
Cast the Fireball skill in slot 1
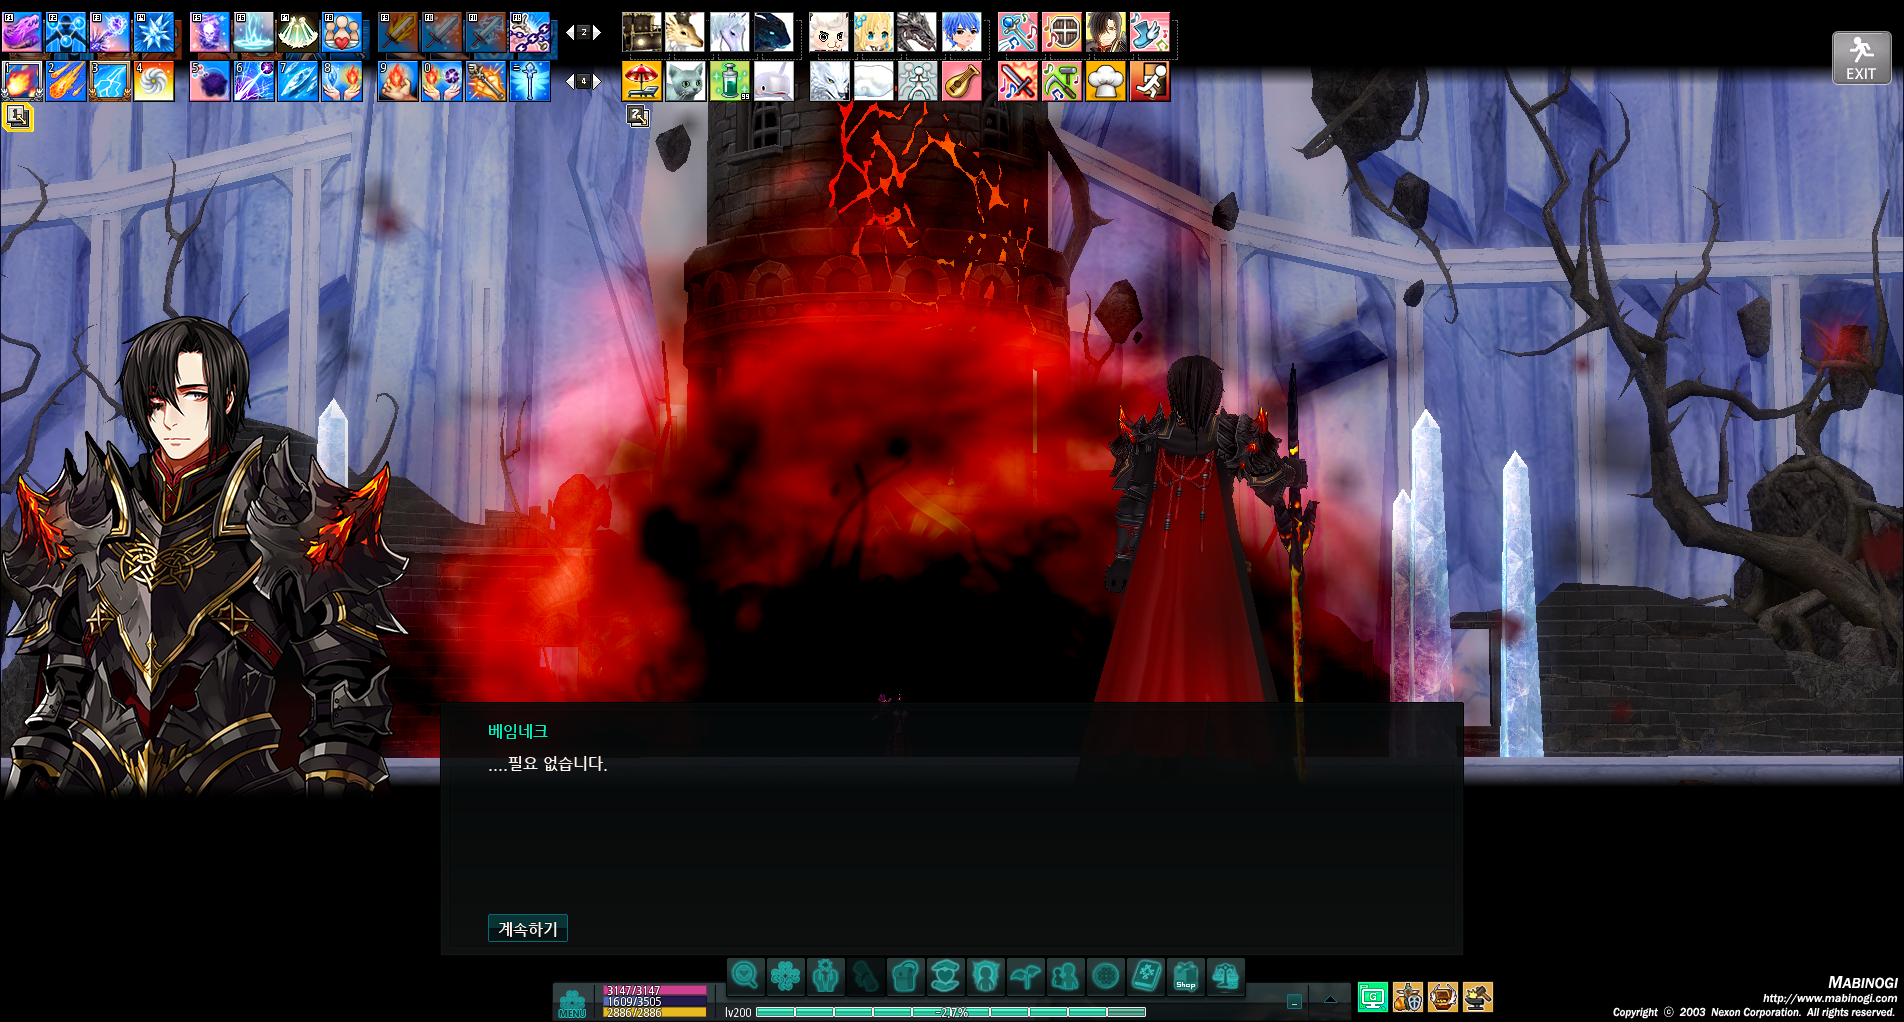point(22,81)
